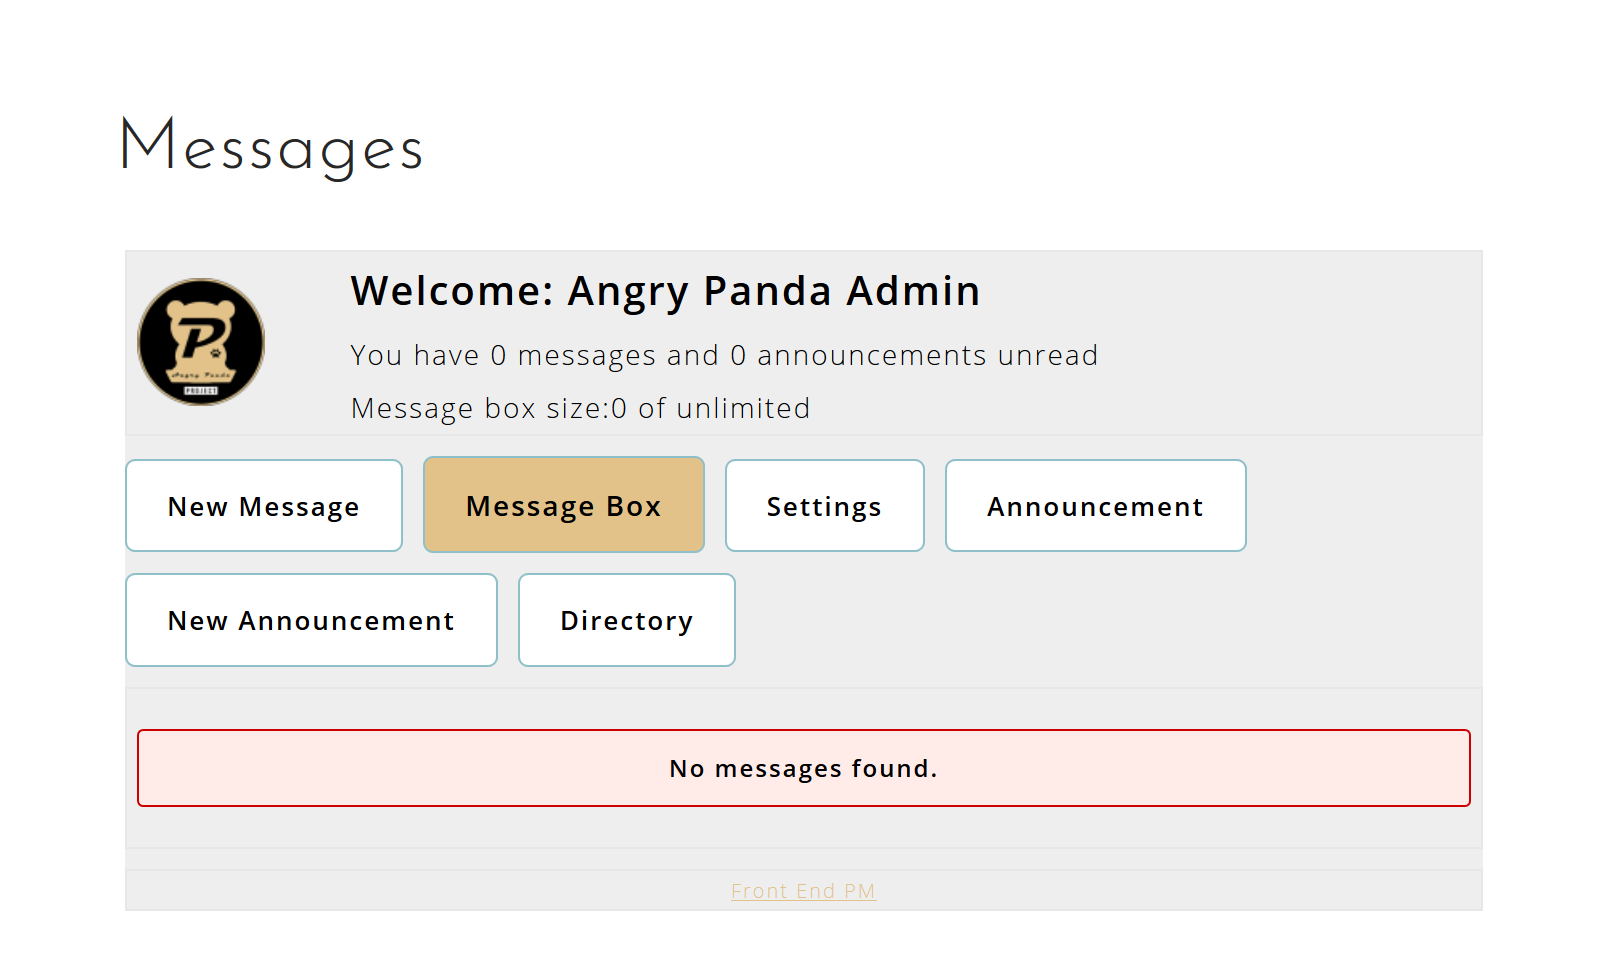Click the letter P in the panda logo
This screenshot has width=1605, height=954.
200,338
